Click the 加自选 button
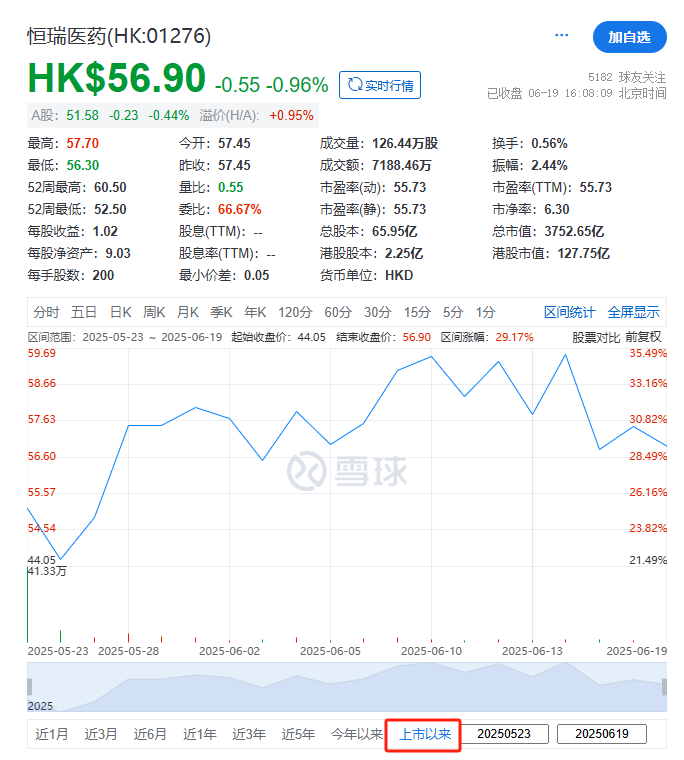 coord(629,37)
